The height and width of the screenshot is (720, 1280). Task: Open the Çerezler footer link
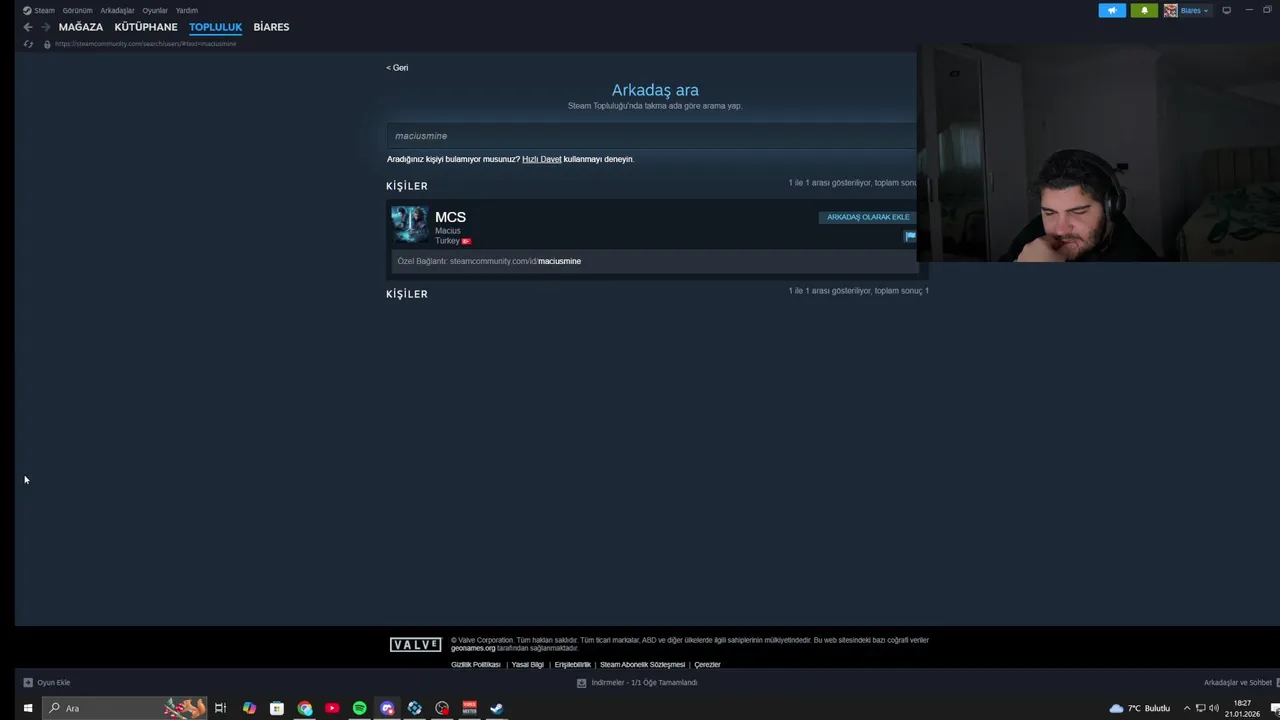click(x=707, y=664)
